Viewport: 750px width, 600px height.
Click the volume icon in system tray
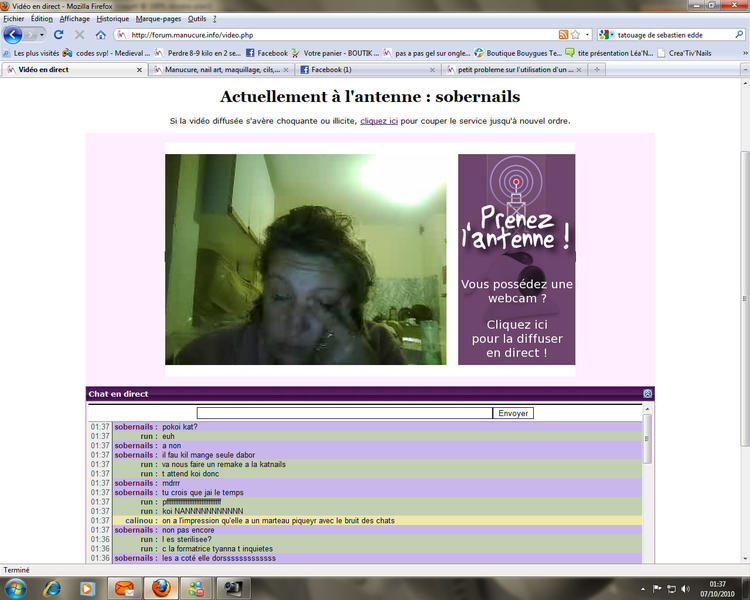coord(684,587)
